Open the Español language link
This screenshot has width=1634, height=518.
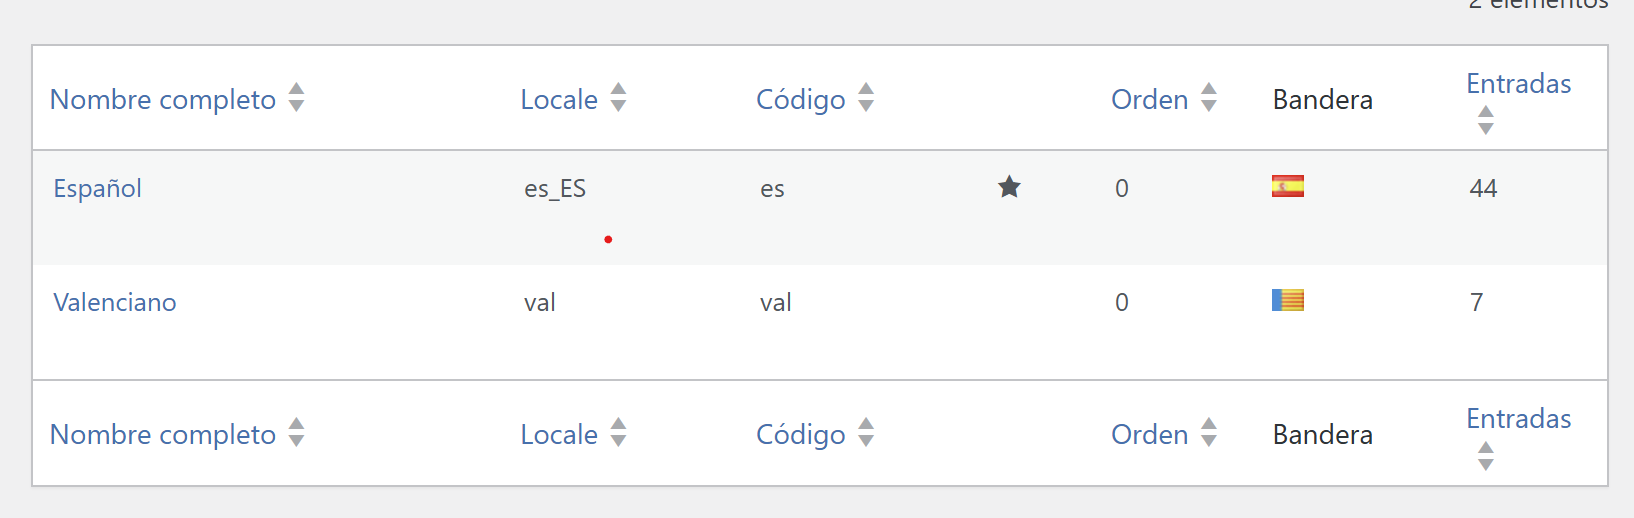pos(97,188)
